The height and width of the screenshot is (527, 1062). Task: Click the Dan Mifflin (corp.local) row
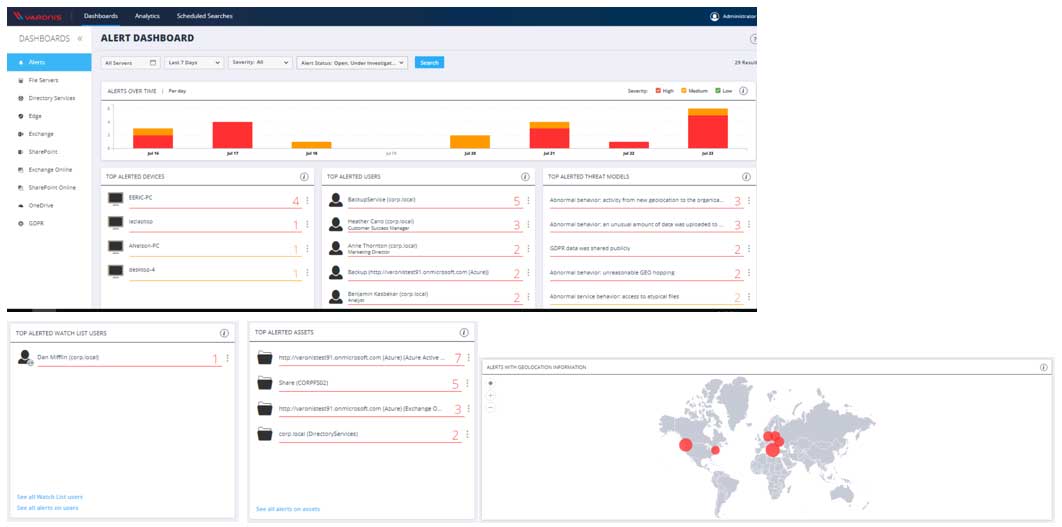[x=124, y=358]
